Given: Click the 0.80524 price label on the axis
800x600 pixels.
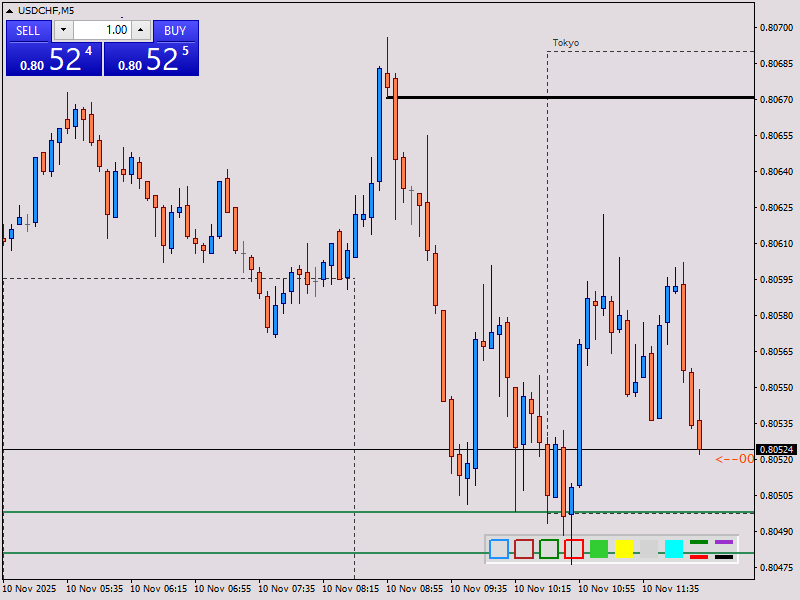Looking at the screenshot, I should coord(774,448).
